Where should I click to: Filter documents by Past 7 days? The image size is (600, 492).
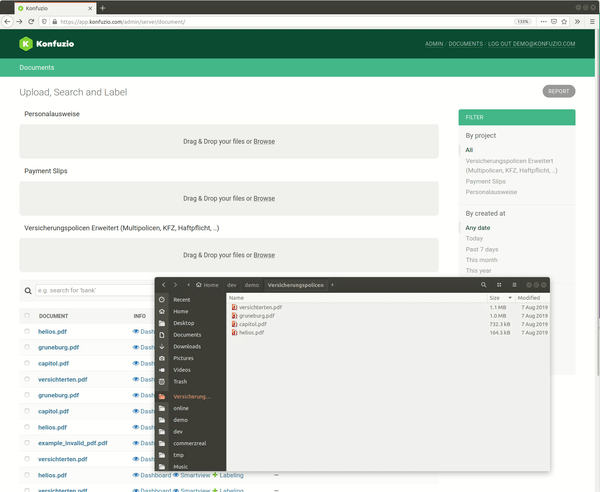[482, 249]
